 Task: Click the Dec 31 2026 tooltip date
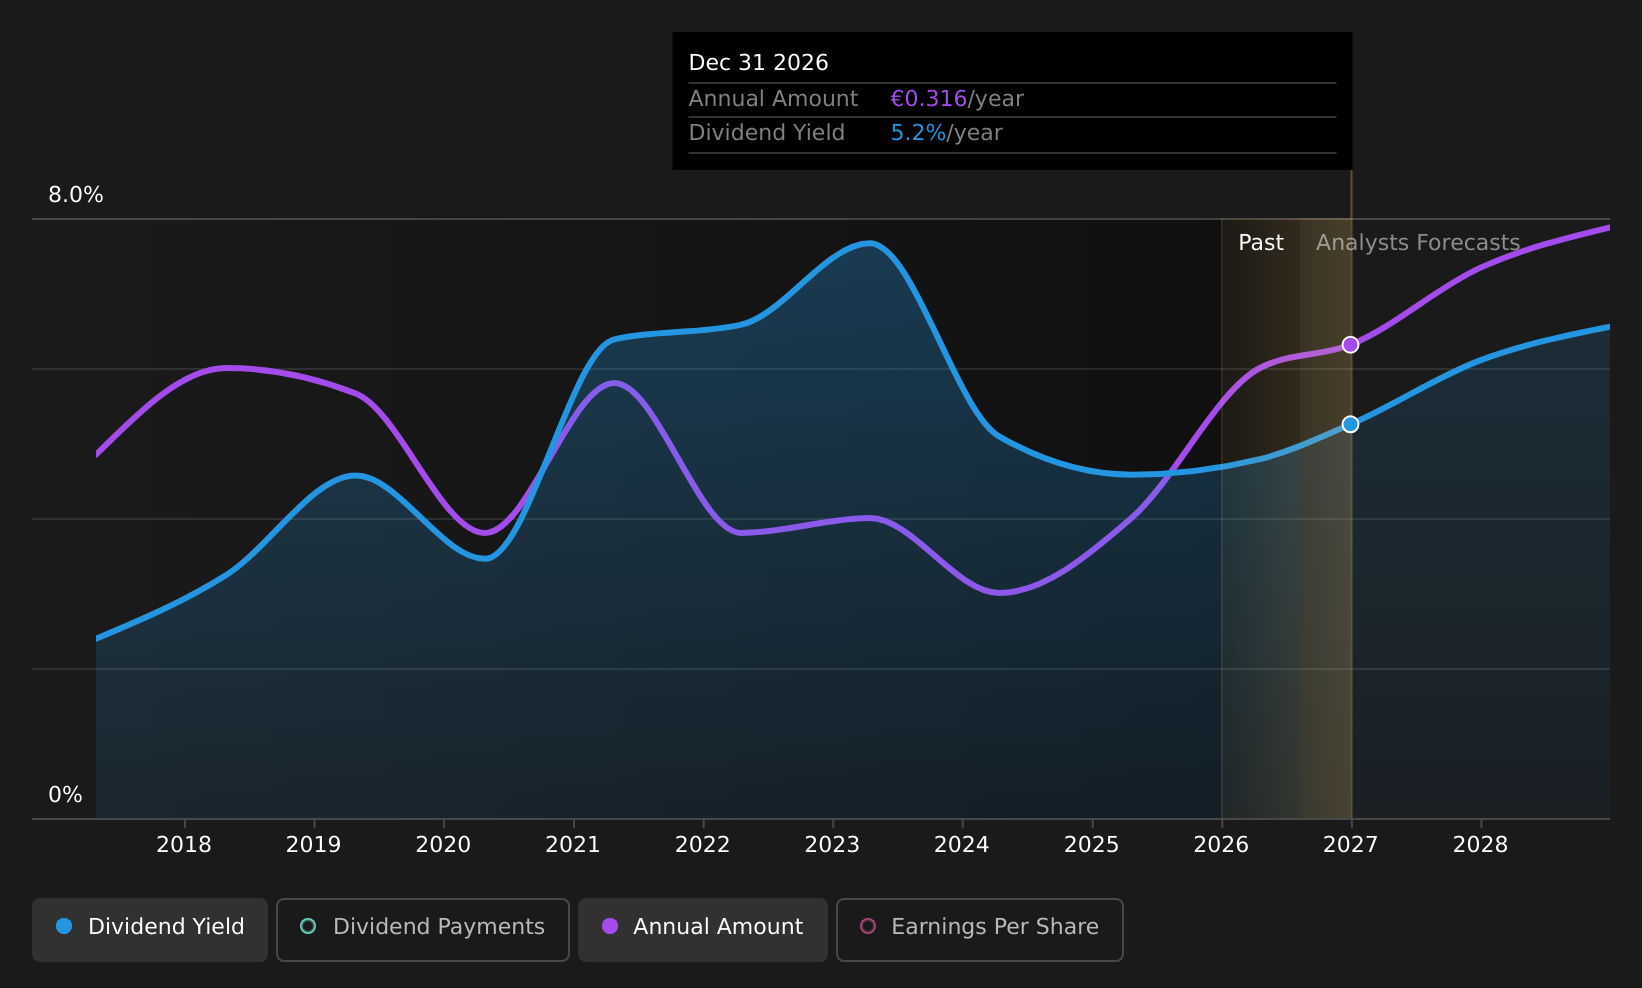click(759, 63)
